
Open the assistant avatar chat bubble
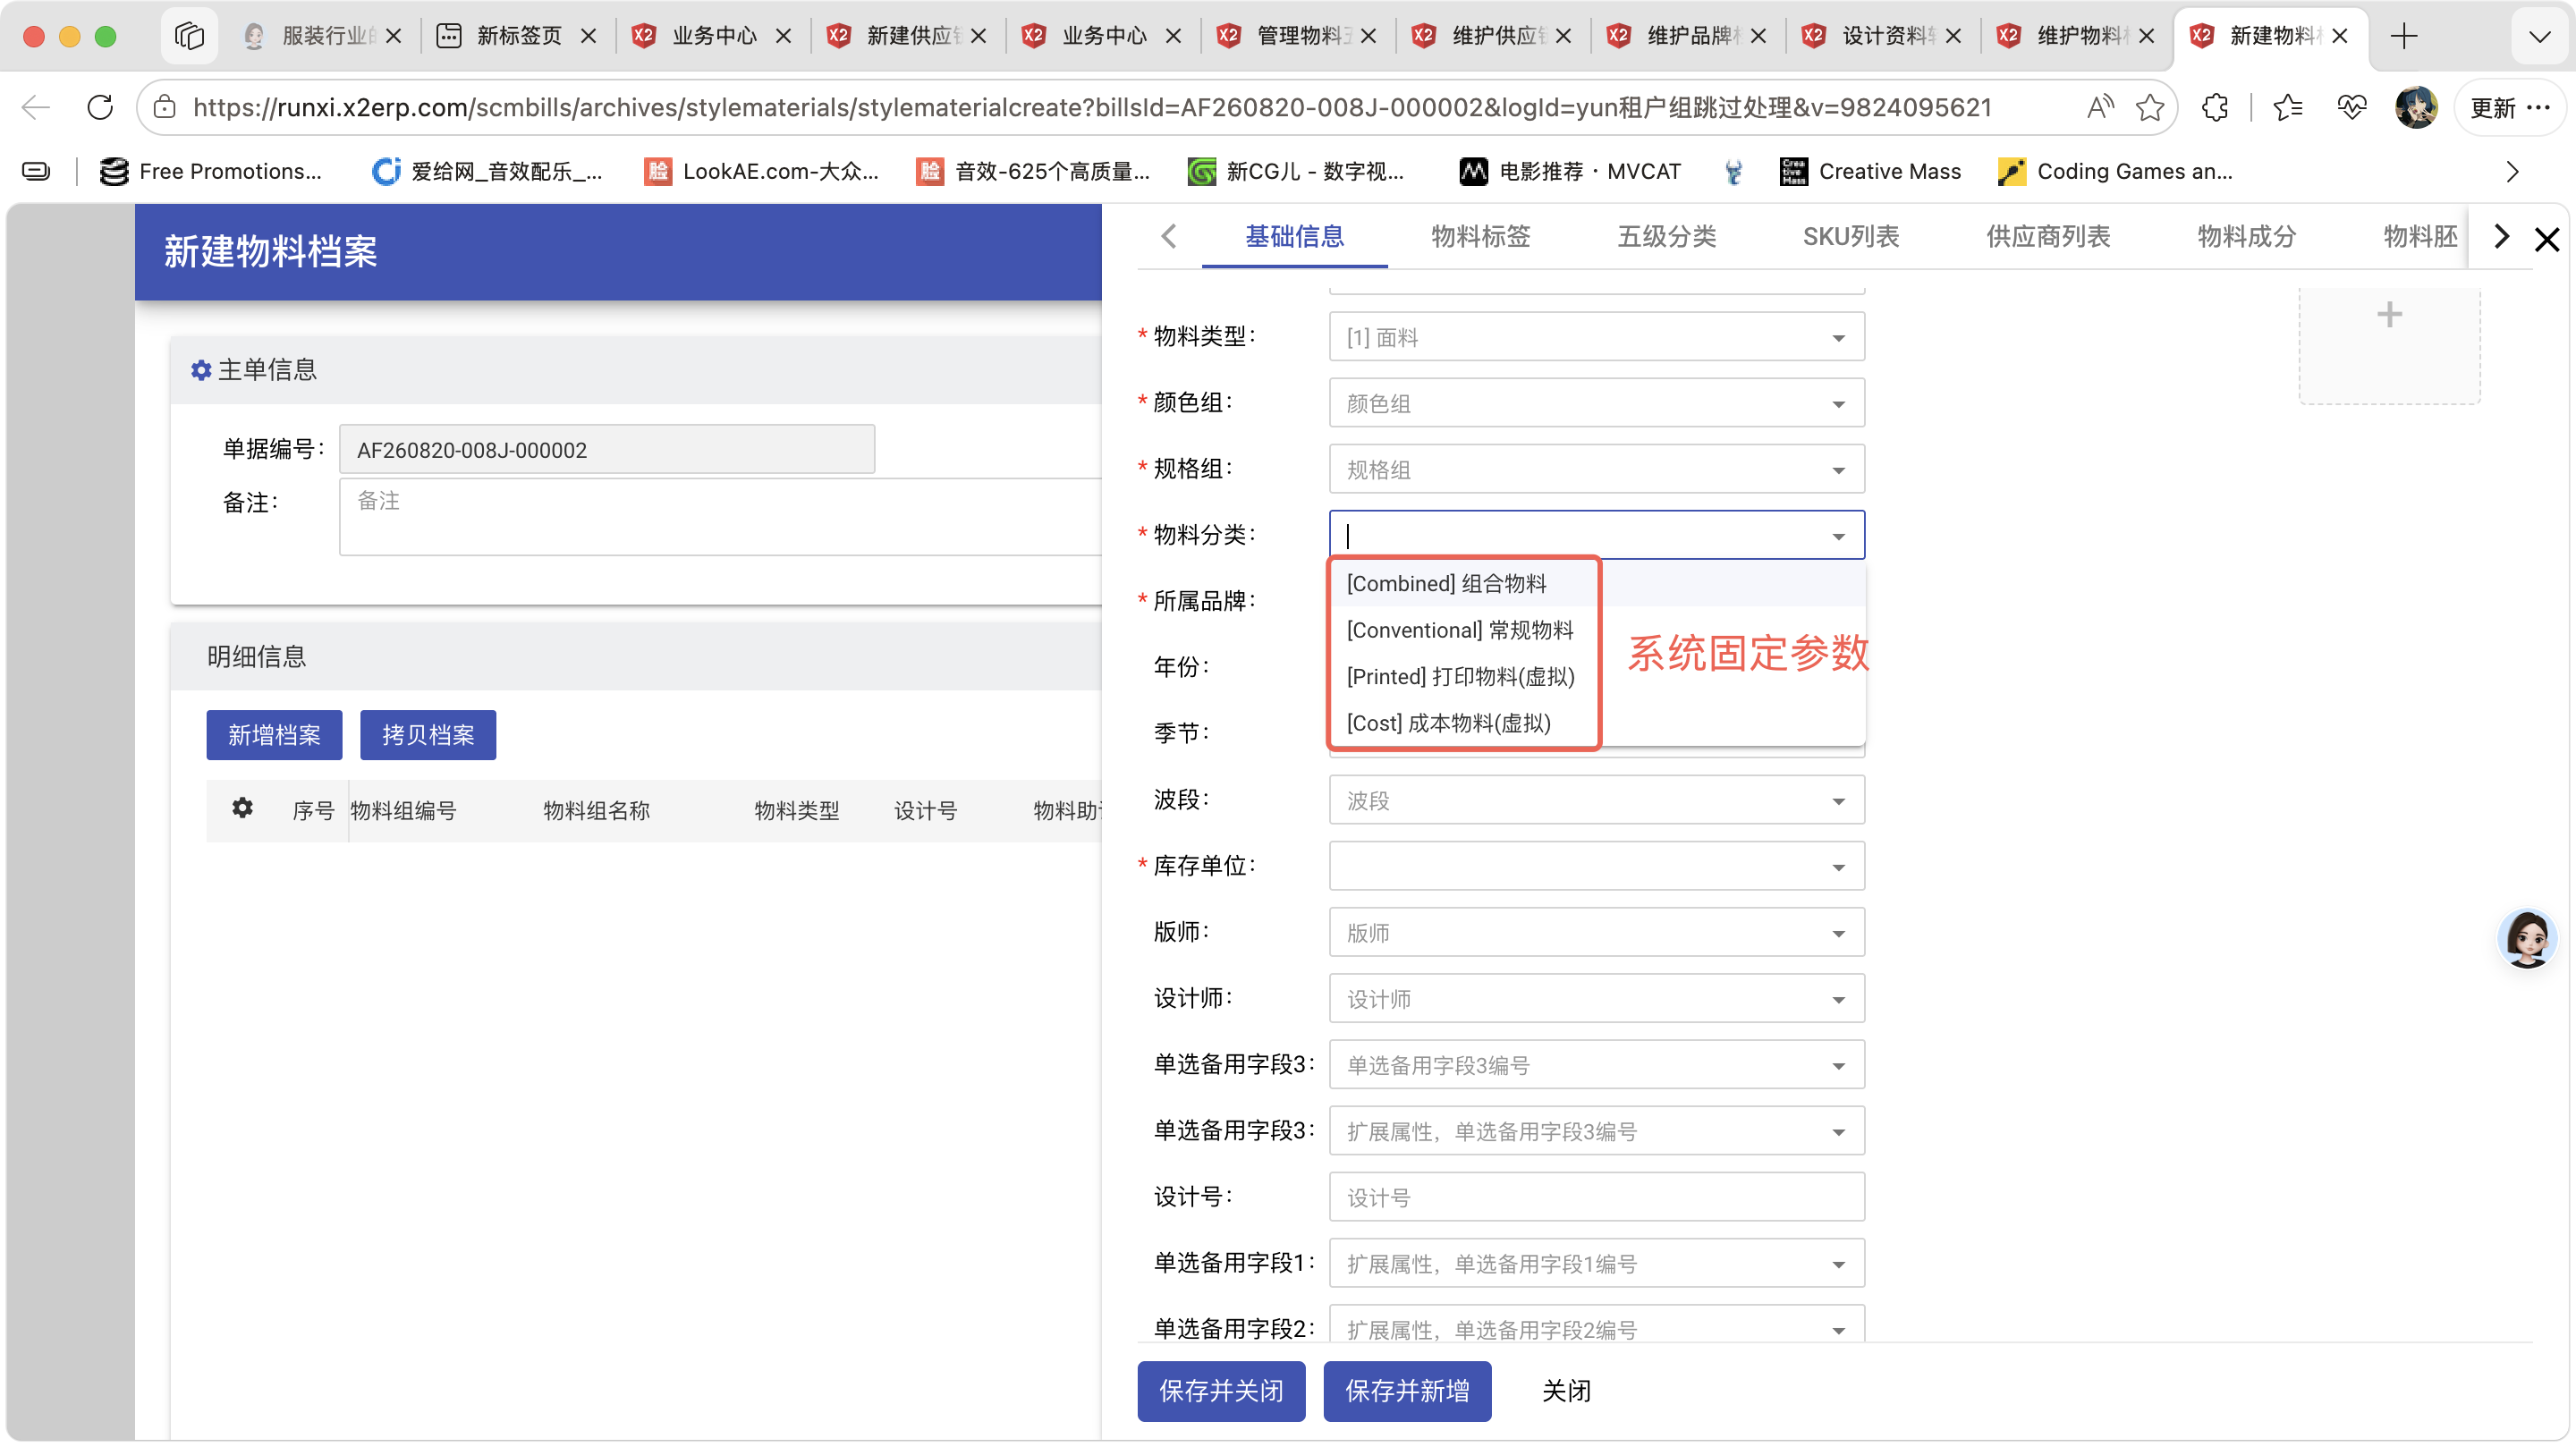coord(2527,939)
